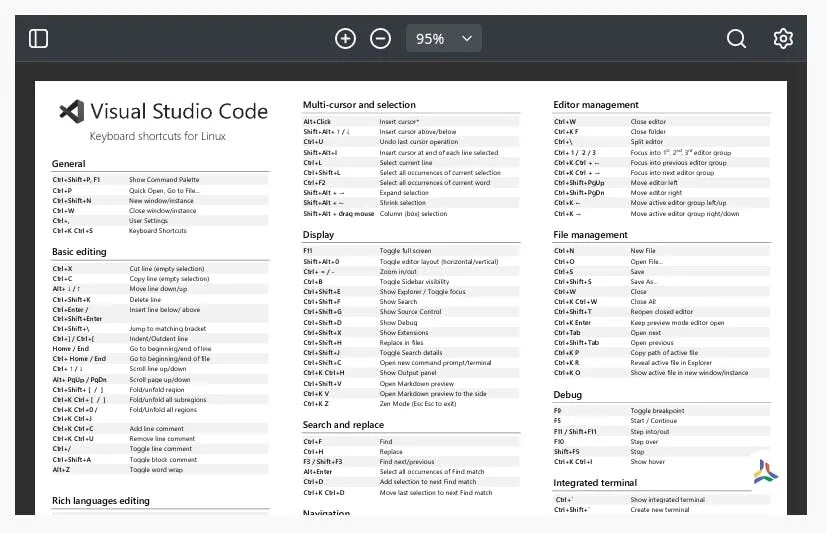Select the "File management" heading
This screenshot has width=826, height=533.
[591, 235]
